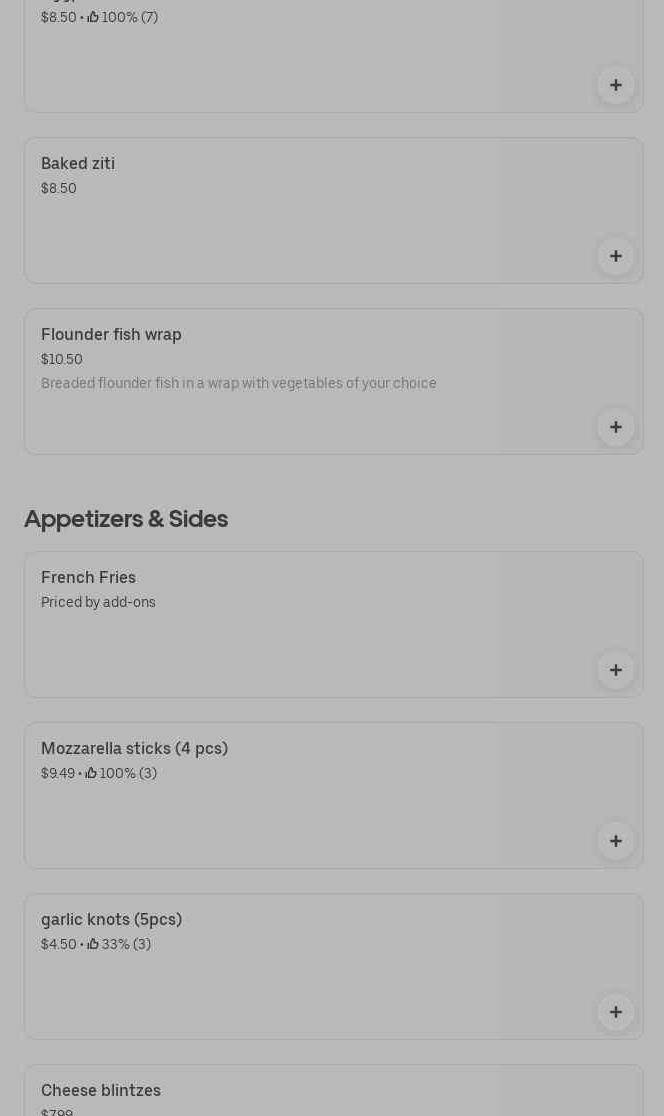The image size is (664, 1116).
Task: Add Baked ziti with its plus button
Action: coord(616,256)
